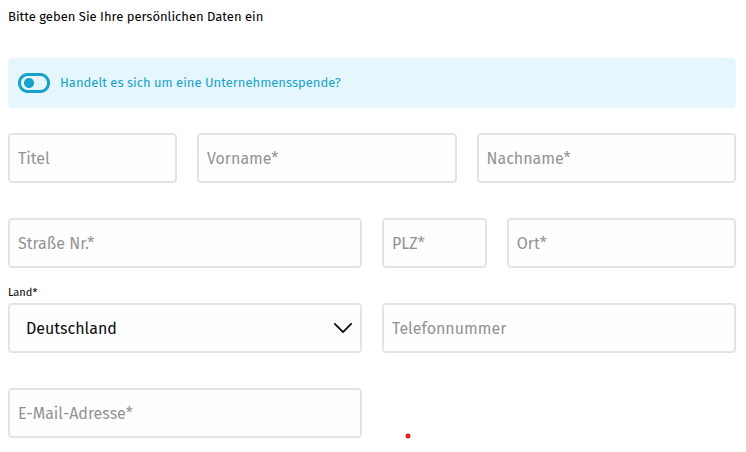Click the 'Vorname*' placeholder text
The width and height of the screenshot is (746, 452).
point(242,158)
